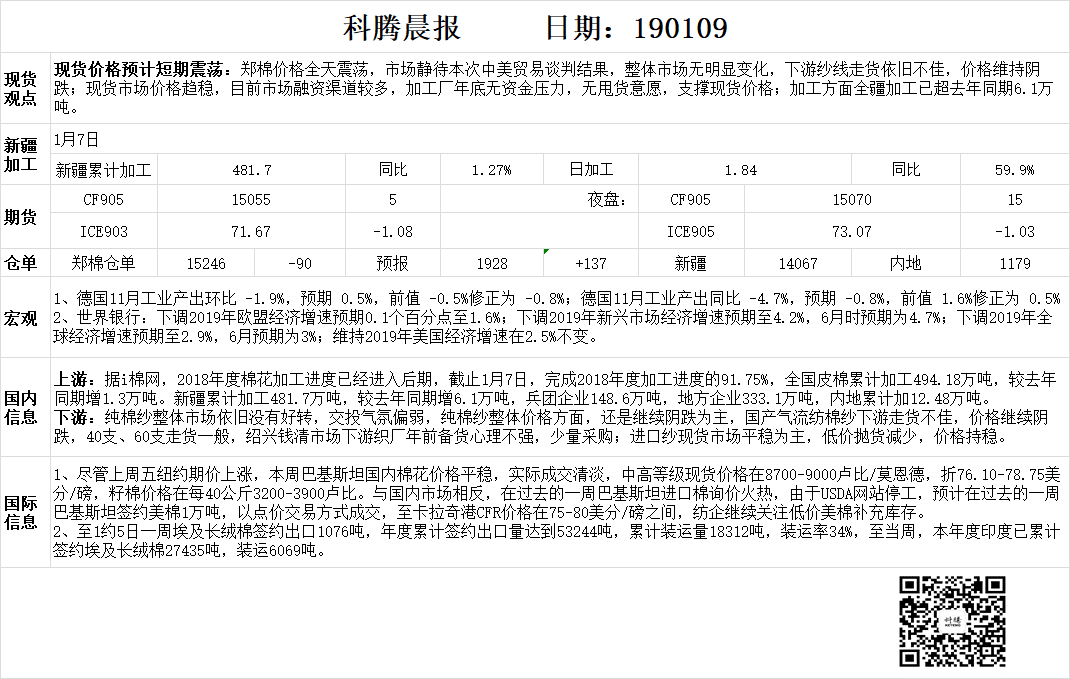The image size is (1070, 679).
Task: Click the QR code image
Action: [952, 621]
